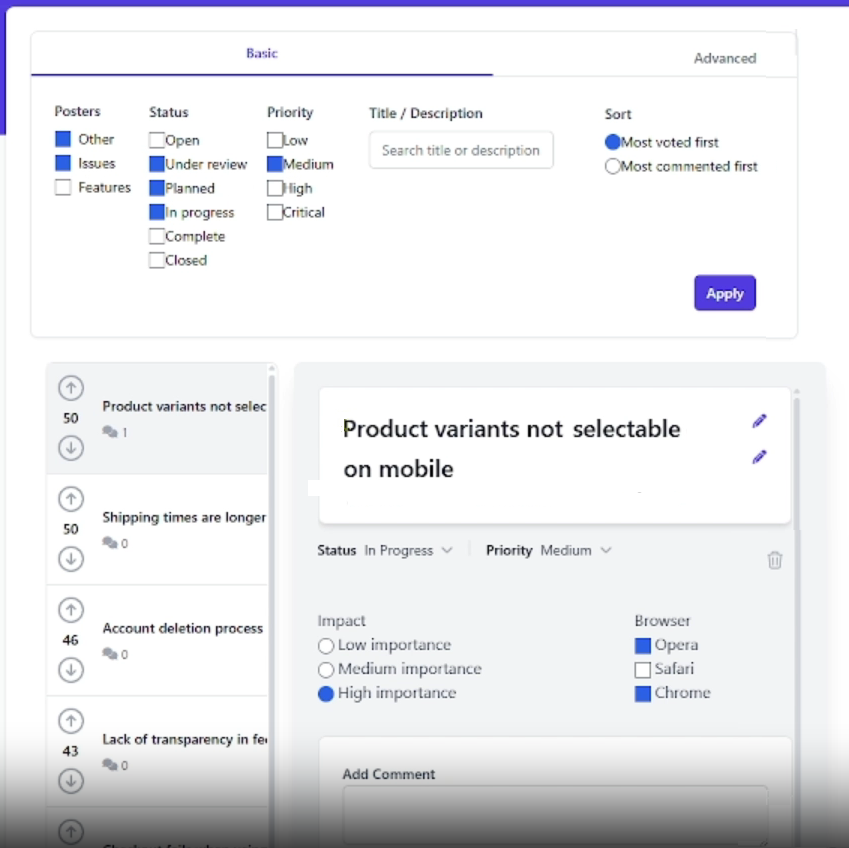Delete the issue with trash icon

coord(774,559)
